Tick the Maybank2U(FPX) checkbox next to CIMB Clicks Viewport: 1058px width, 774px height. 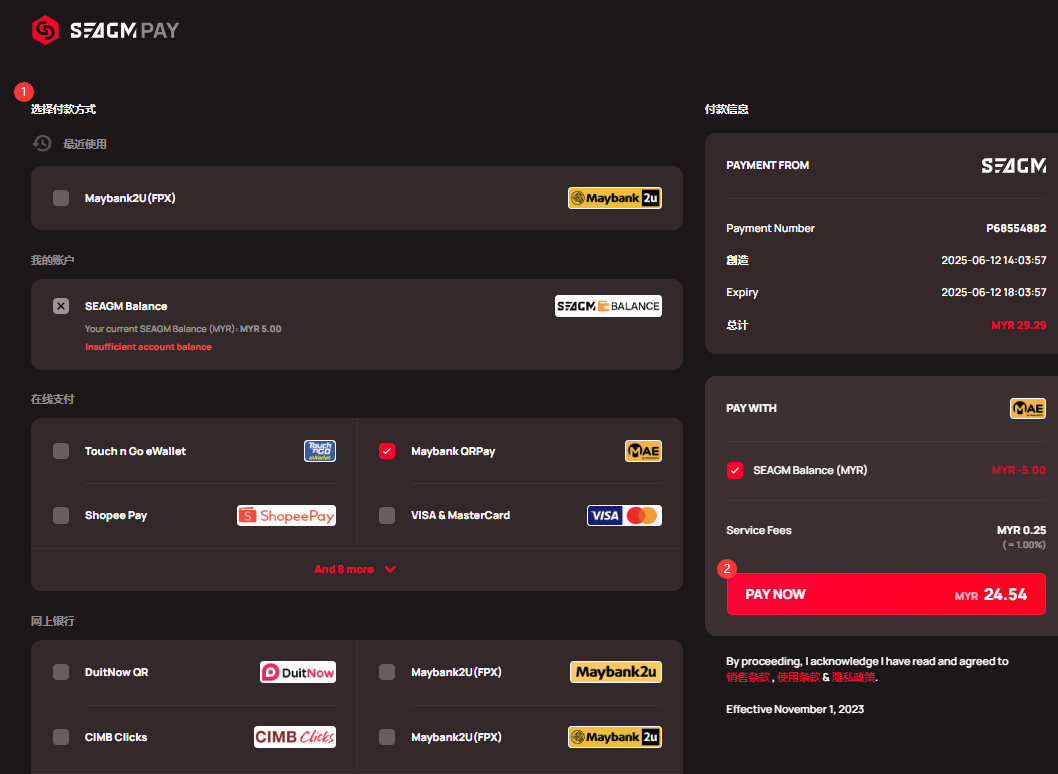(387, 737)
